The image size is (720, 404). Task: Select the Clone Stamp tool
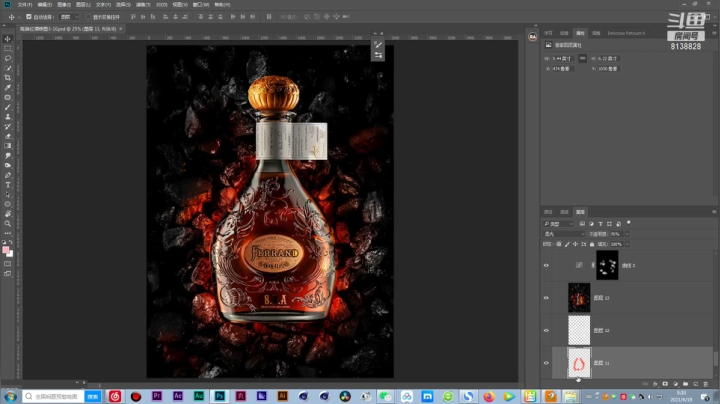point(8,117)
